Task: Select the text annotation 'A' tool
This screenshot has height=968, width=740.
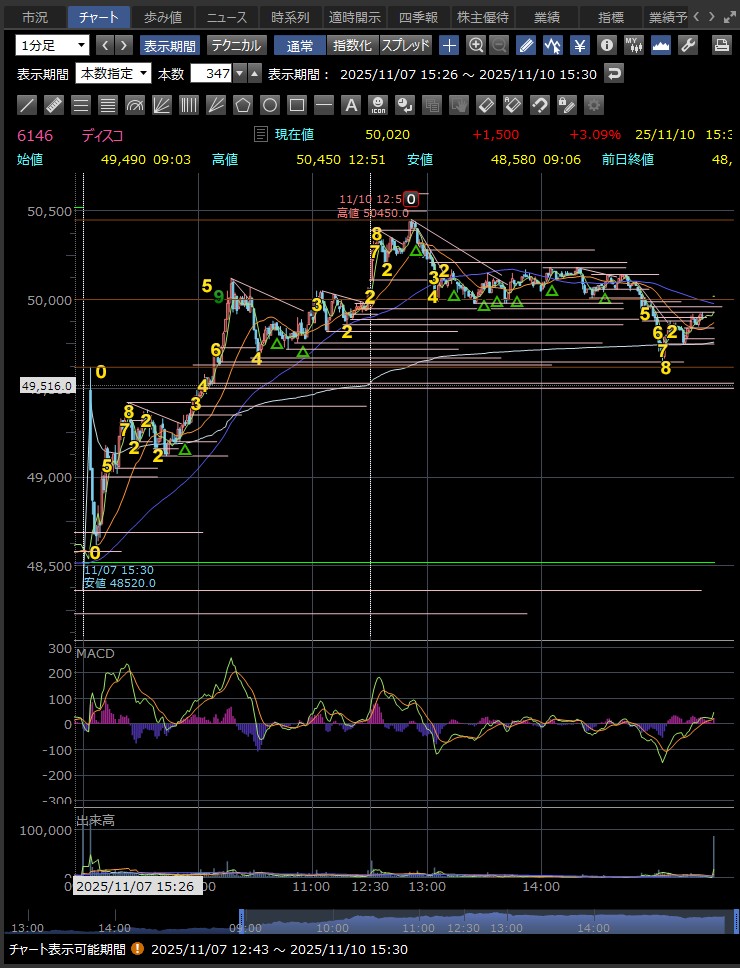Action: click(351, 105)
